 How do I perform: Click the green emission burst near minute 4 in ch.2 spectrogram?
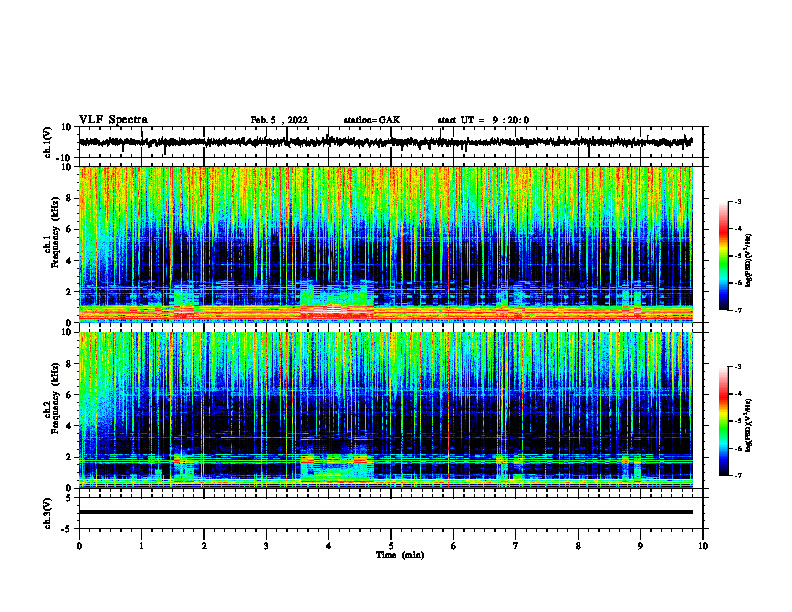tap(337, 467)
